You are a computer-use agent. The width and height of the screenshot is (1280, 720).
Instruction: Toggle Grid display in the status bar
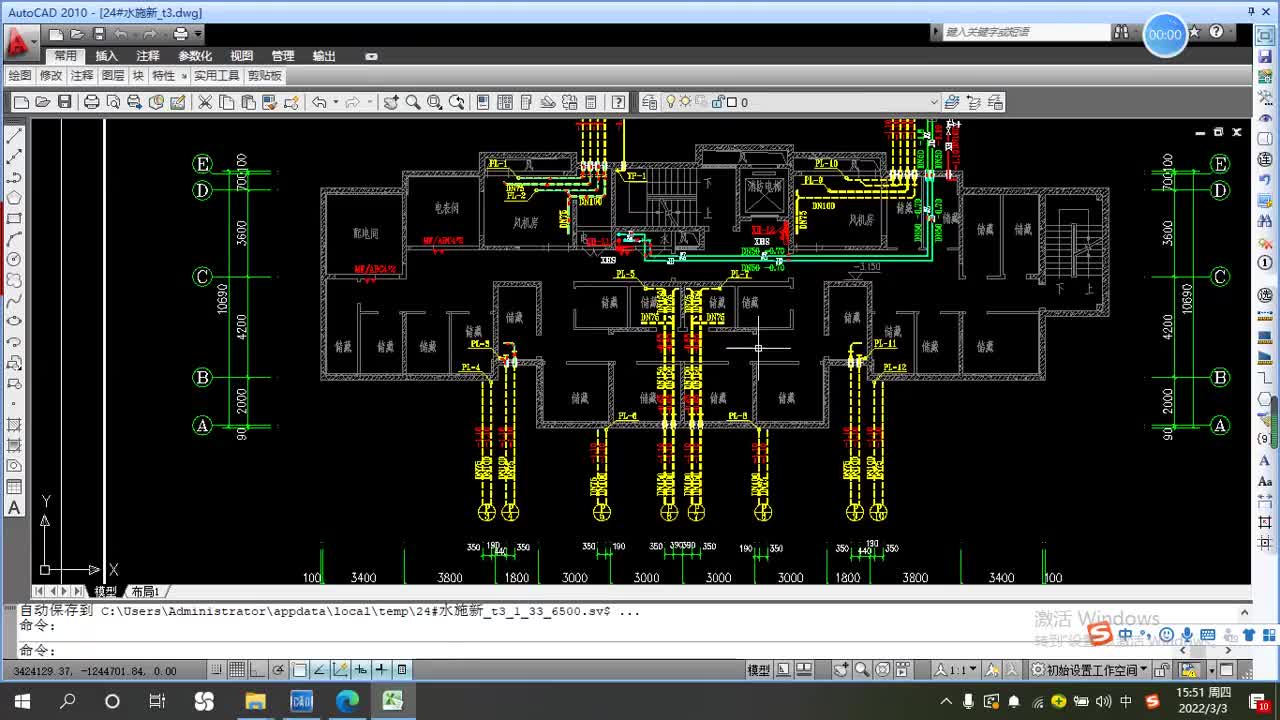237,670
